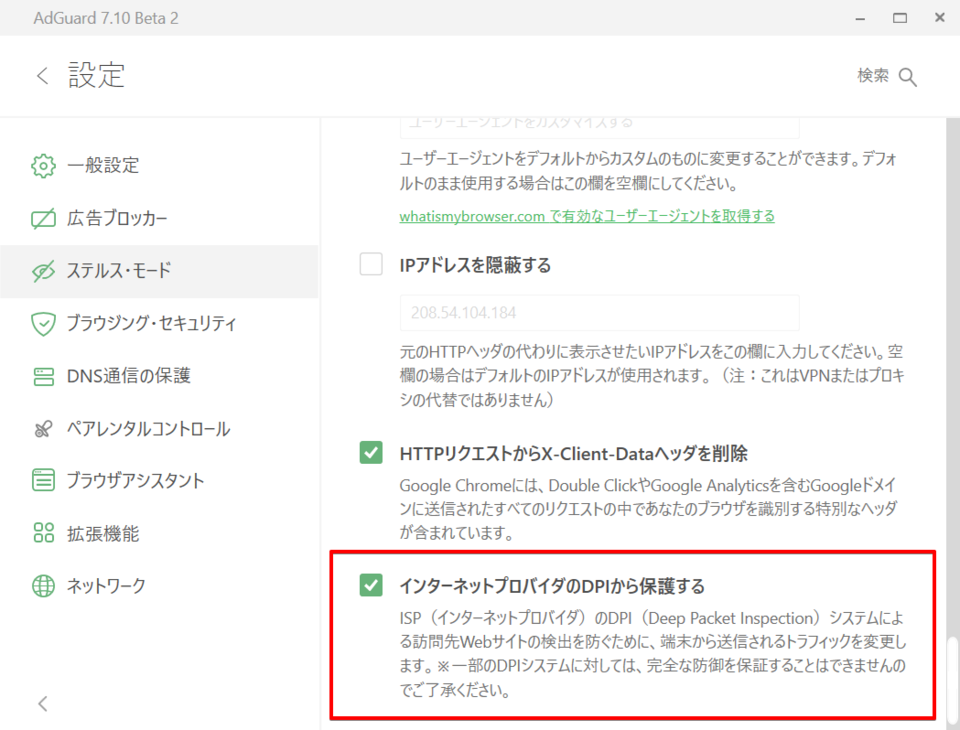Image resolution: width=960 pixels, height=730 pixels.
Task: Click the ブラウザアシスタント window icon
Action: click(x=43, y=480)
